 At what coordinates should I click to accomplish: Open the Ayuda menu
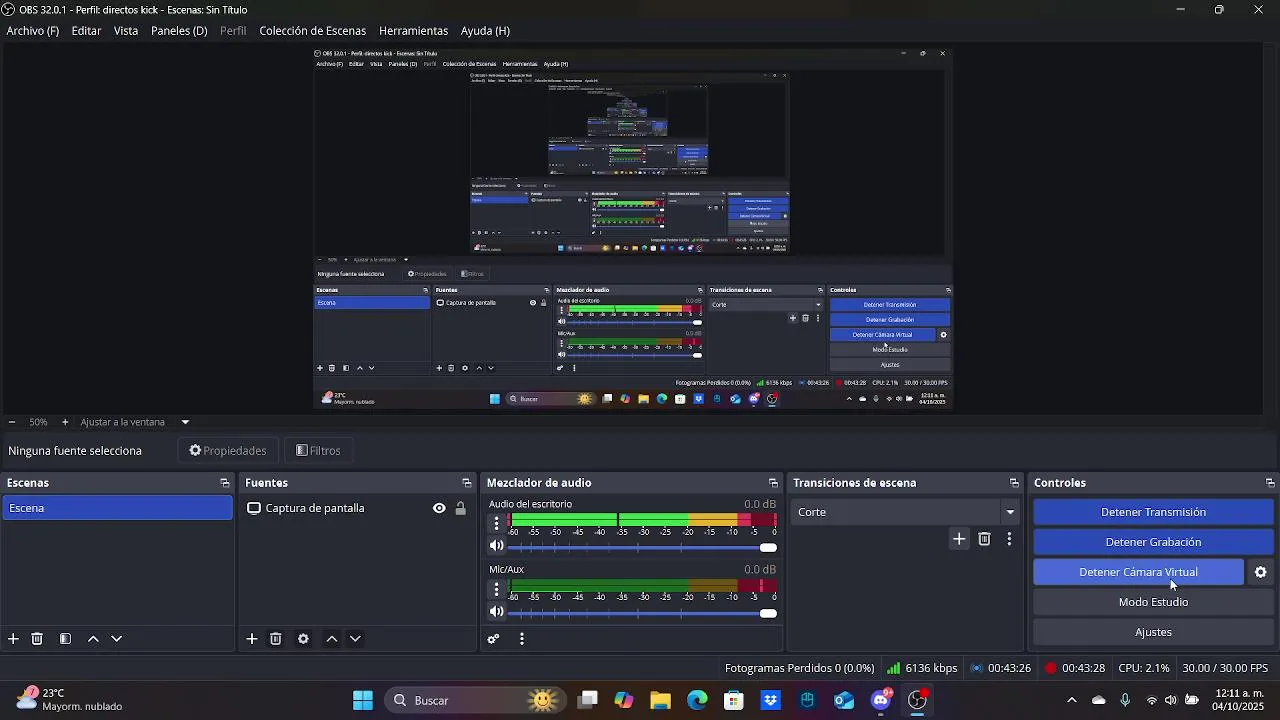point(485,31)
